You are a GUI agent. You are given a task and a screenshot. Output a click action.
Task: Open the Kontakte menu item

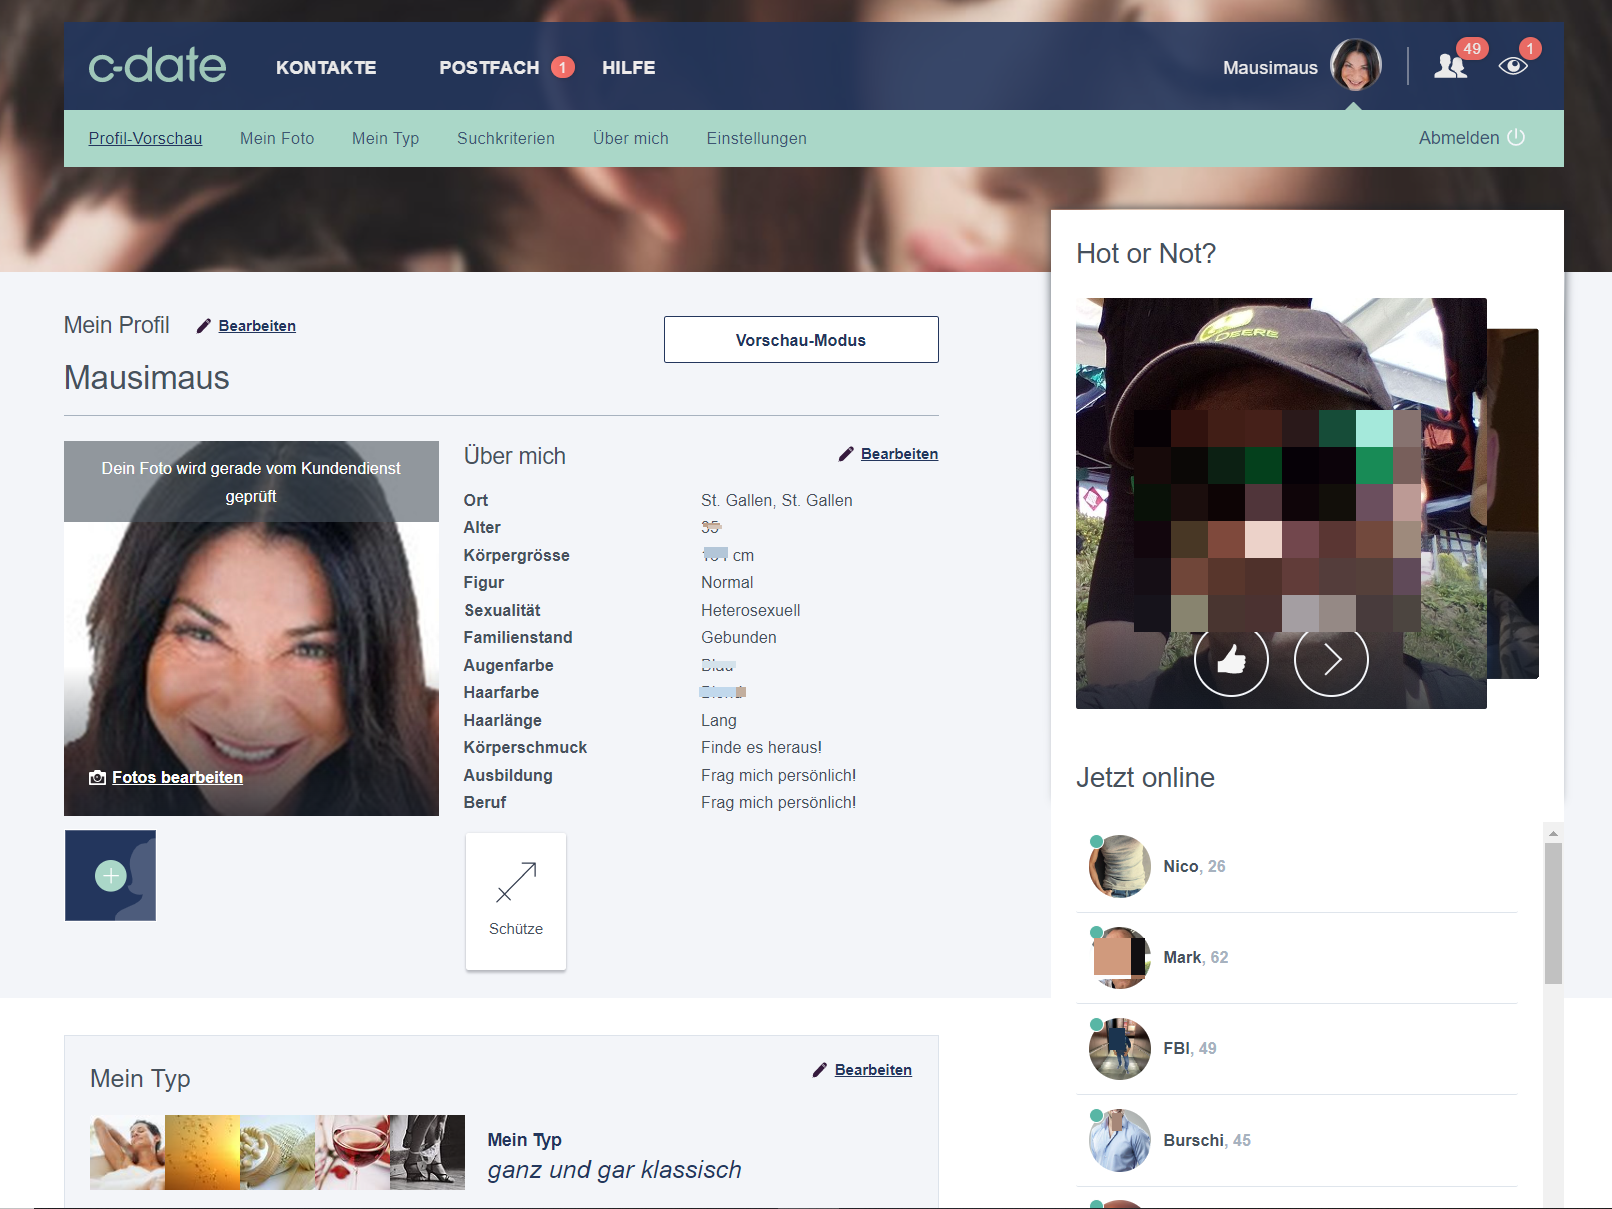[x=326, y=68]
